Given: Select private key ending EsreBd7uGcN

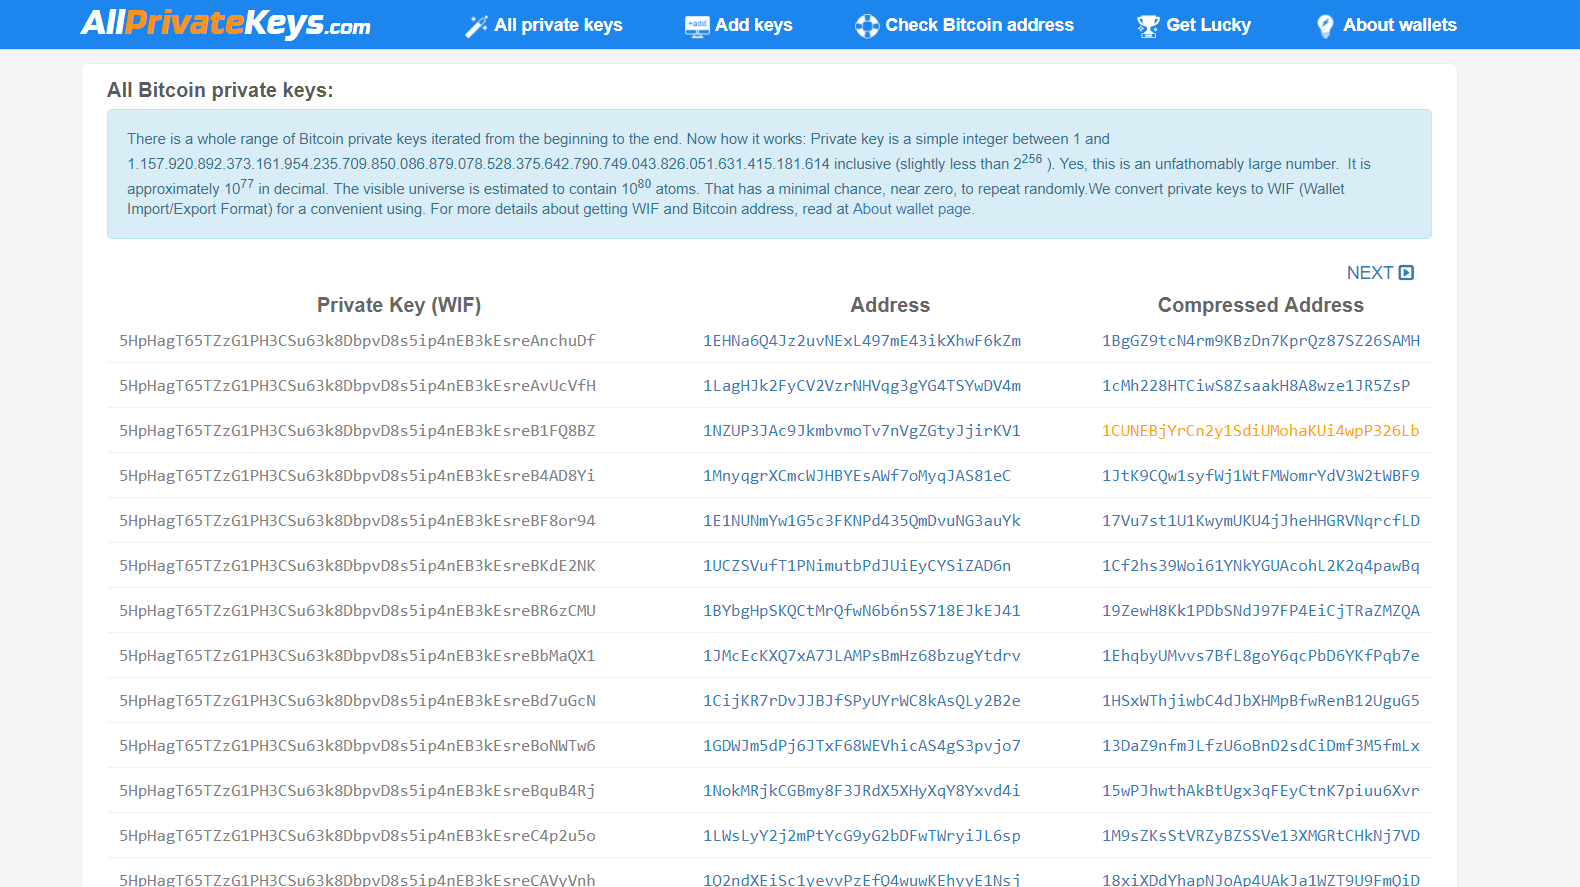Looking at the screenshot, I should point(357,701).
